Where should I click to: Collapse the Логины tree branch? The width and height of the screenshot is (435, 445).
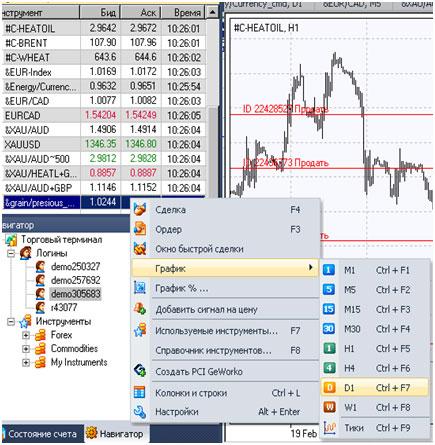(11, 253)
